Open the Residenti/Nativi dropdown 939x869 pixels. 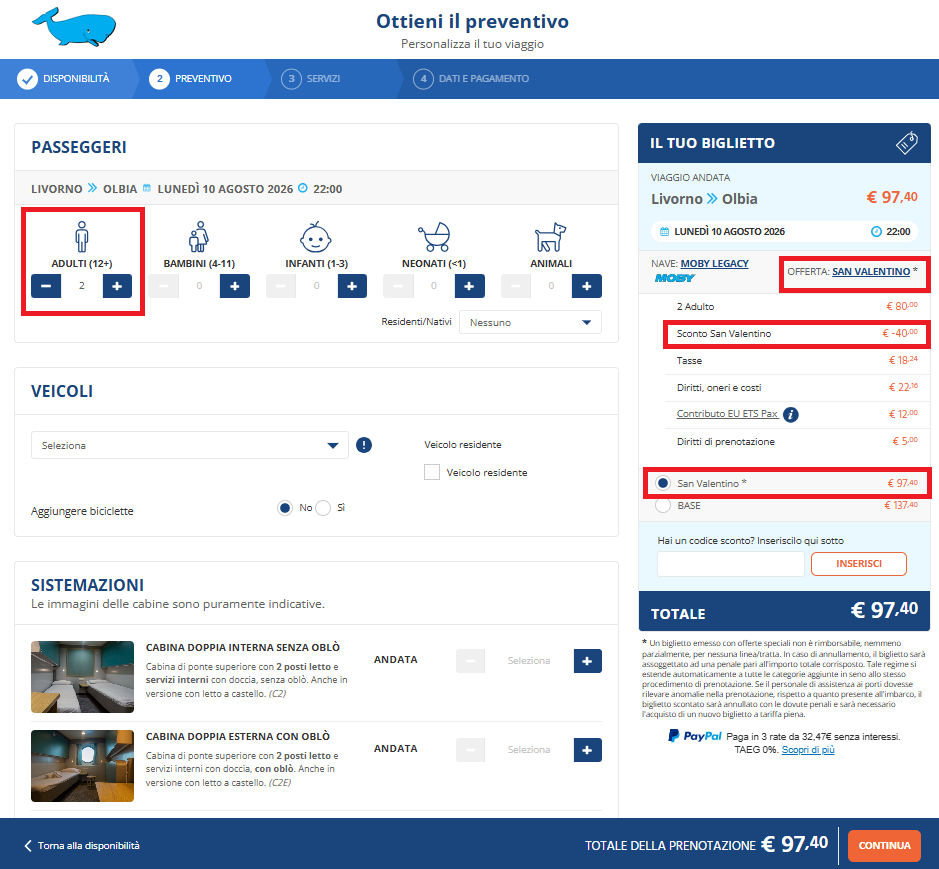click(530, 323)
